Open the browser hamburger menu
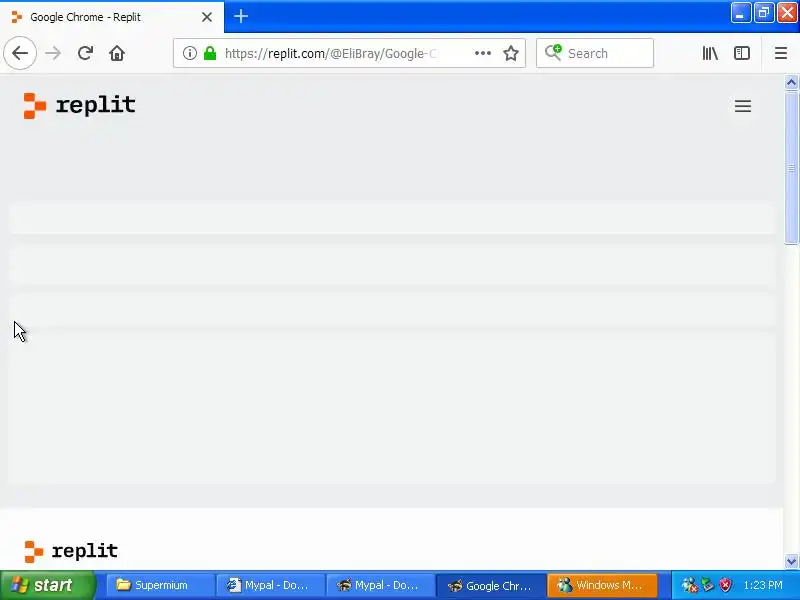The image size is (800, 600). tap(781, 53)
